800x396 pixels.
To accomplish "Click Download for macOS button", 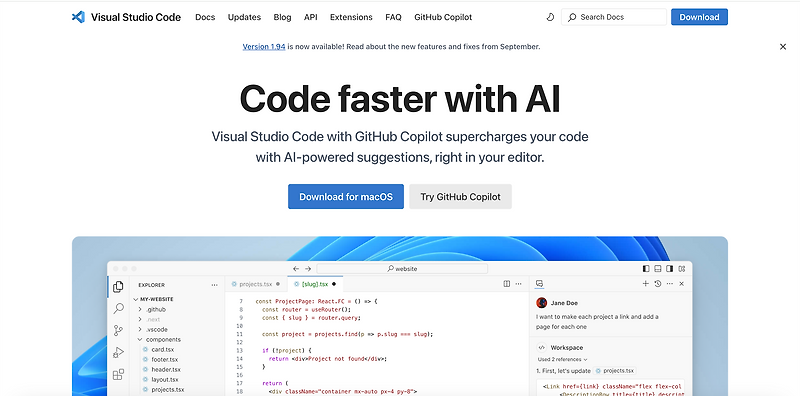I will coord(346,196).
